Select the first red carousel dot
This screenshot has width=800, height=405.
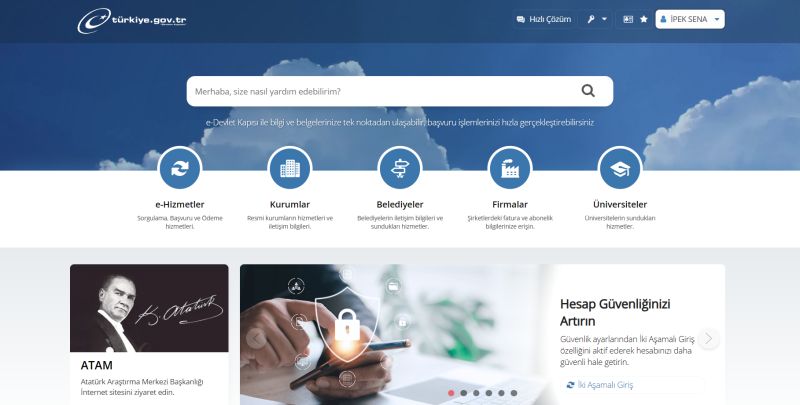(451, 393)
